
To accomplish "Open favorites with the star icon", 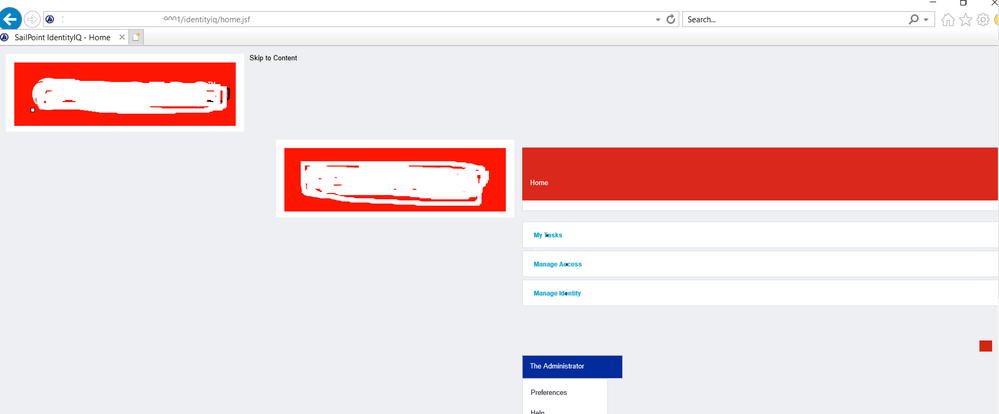I will click(x=966, y=19).
